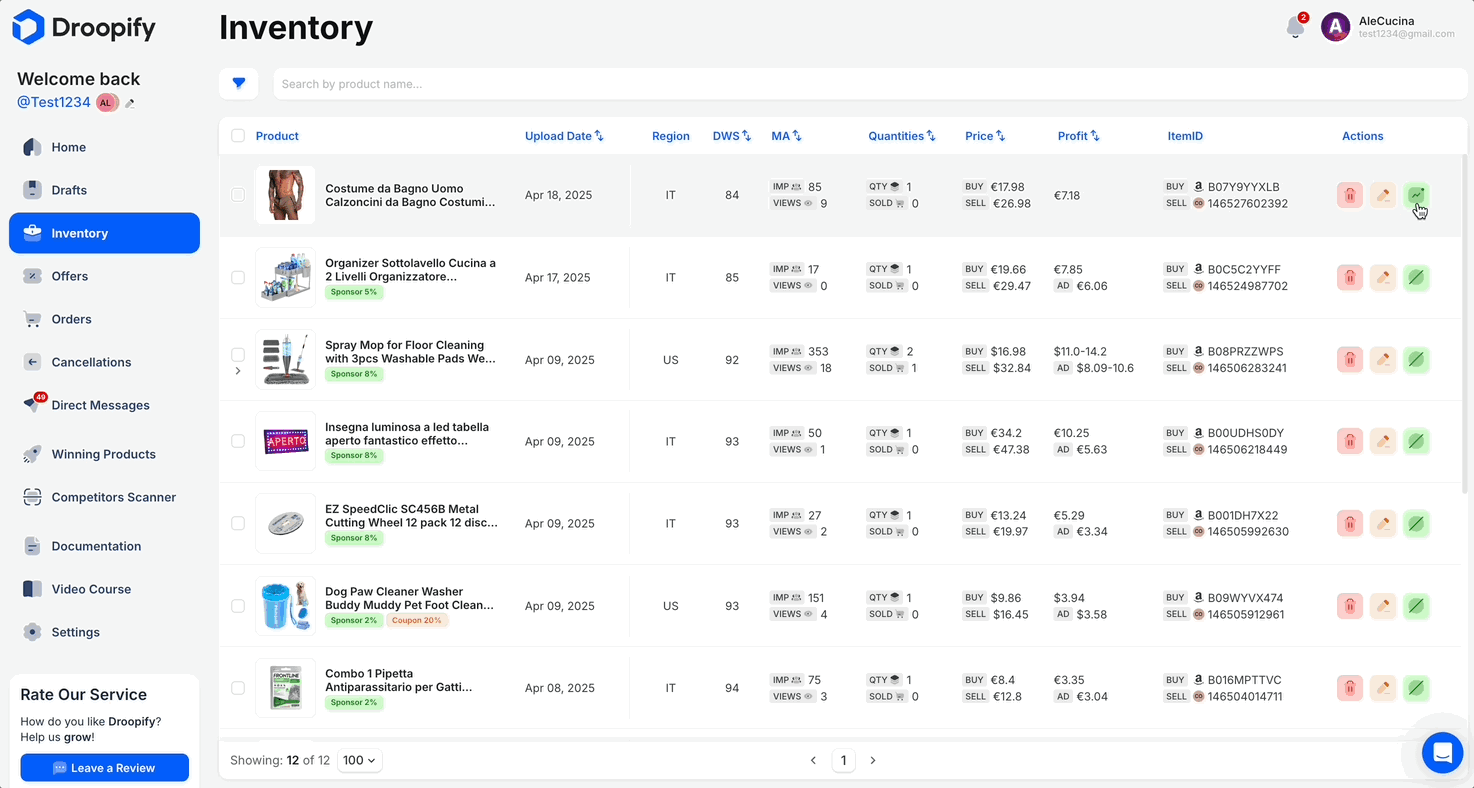Screen dimensions: 1474x788
Task: Click green chart icon for Costume da Bagno
Action: [x=1416, y=195]
